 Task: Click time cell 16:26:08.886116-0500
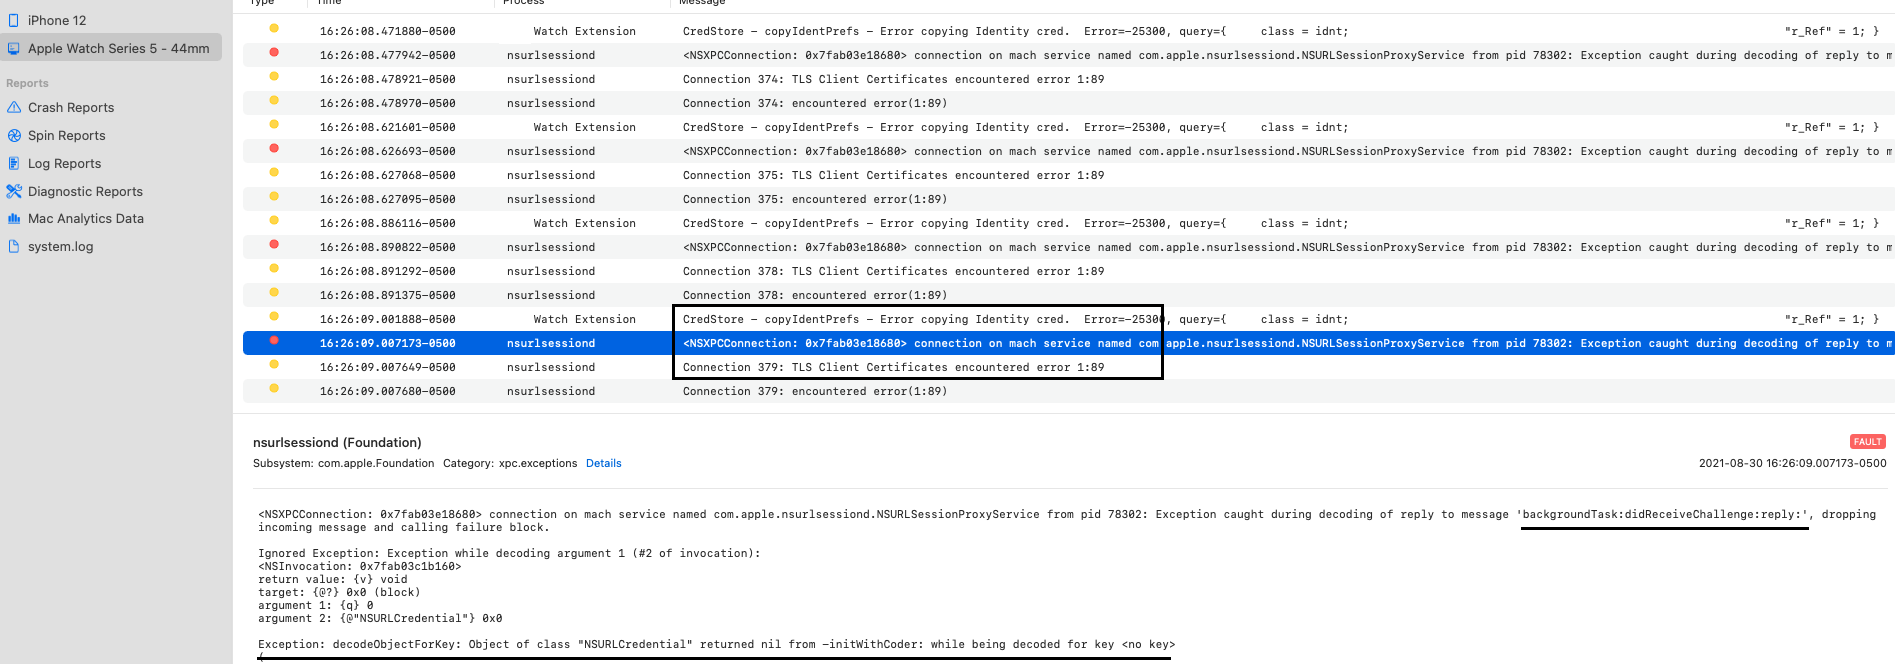click(388, 223)
